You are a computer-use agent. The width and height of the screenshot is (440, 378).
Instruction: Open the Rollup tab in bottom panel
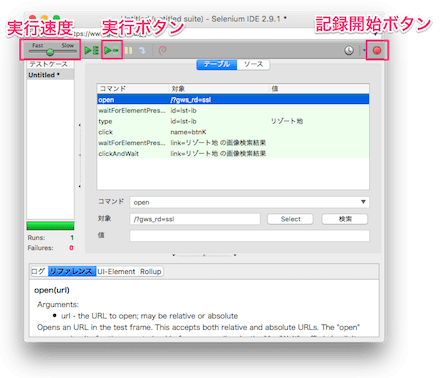[x=151, y=271]
